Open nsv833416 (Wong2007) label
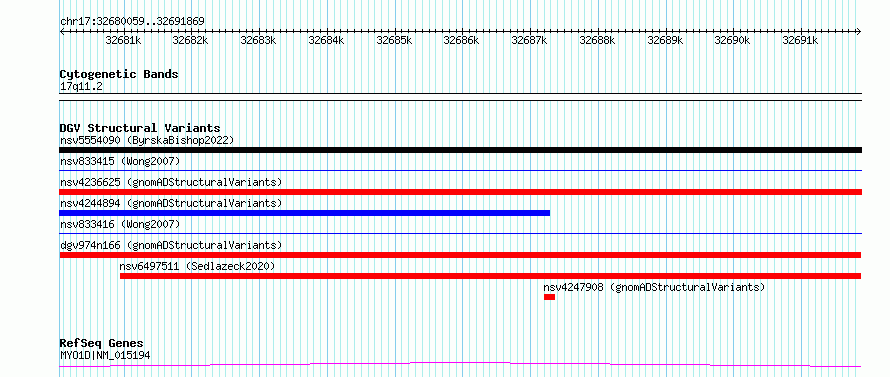The width and height of the screenshot is (890, 377). tap(120, 224)
